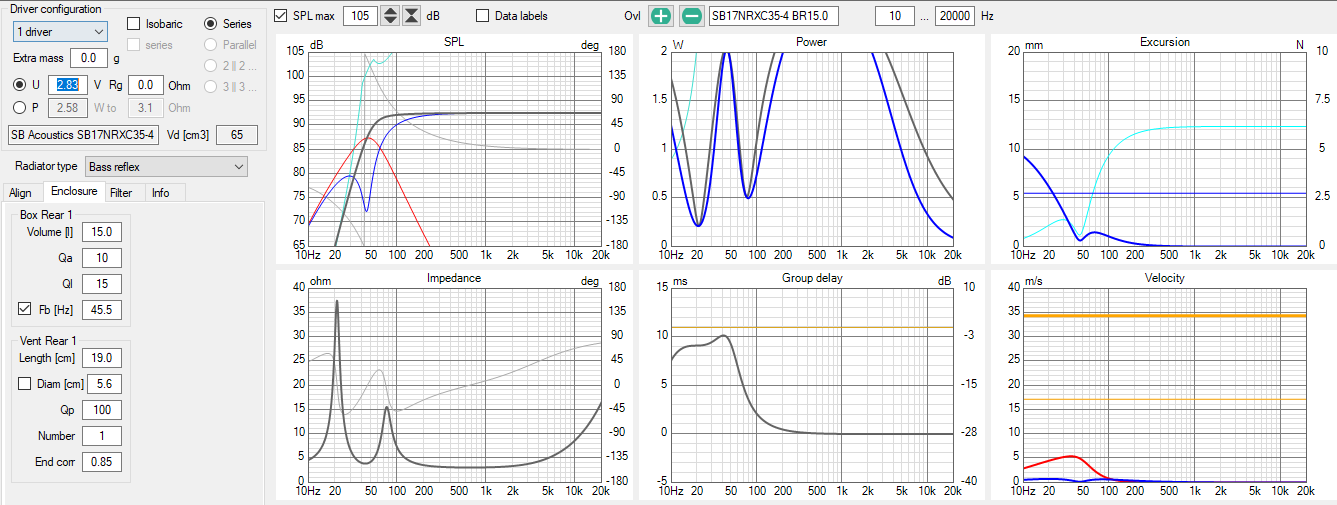Image resolution: width=1337 pixels, height=505 pixels.
Task: Open the Info tab
Action: (x=160, y=193)
